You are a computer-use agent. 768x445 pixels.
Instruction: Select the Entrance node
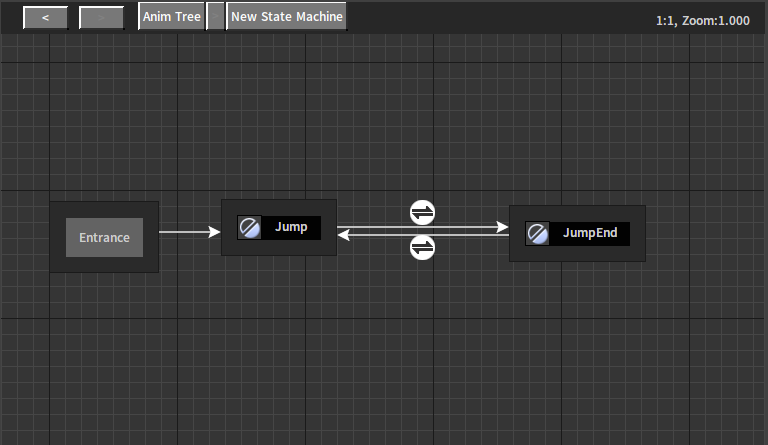point(105,237)
